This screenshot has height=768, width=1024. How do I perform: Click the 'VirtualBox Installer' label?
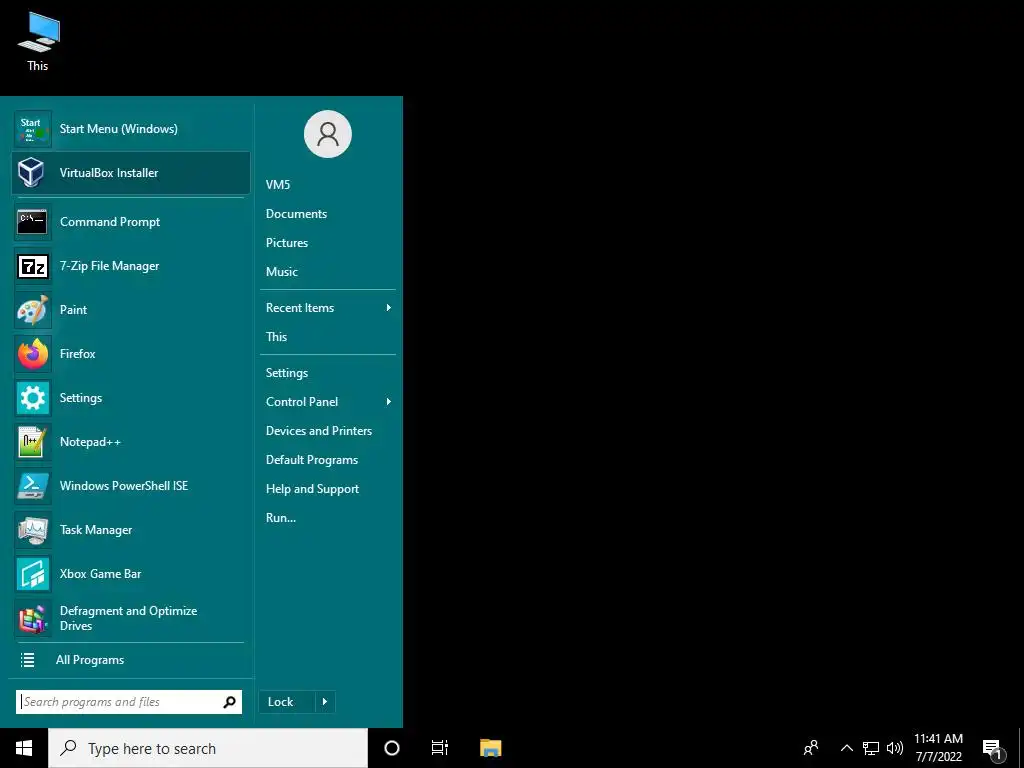[109, 173]
